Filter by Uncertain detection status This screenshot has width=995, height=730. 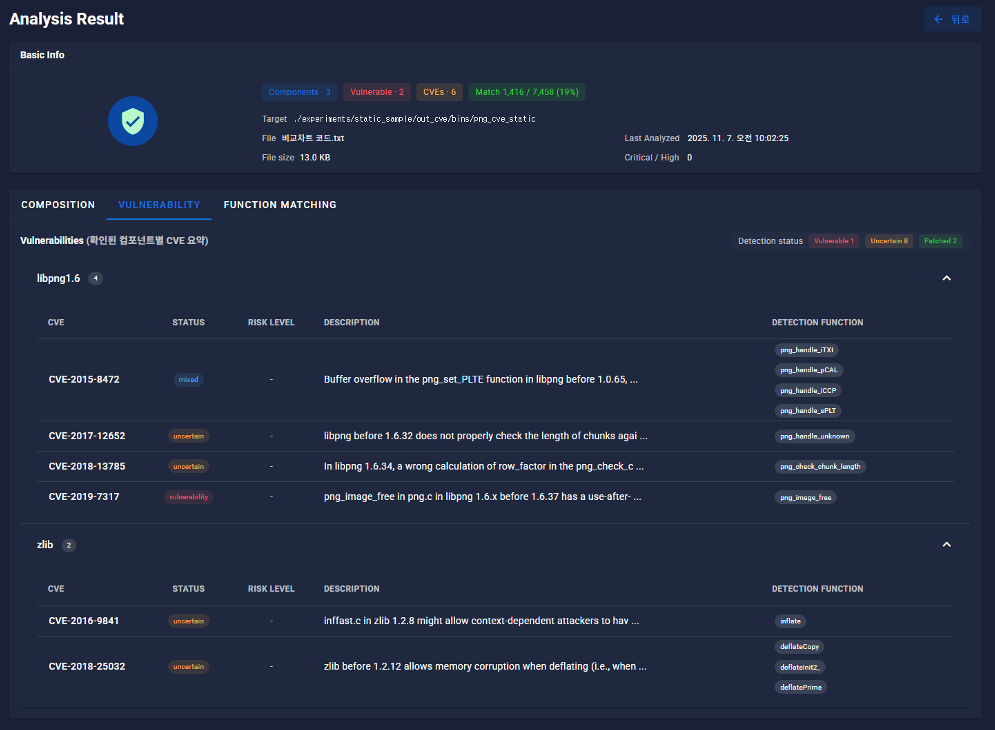coord(888,241)
